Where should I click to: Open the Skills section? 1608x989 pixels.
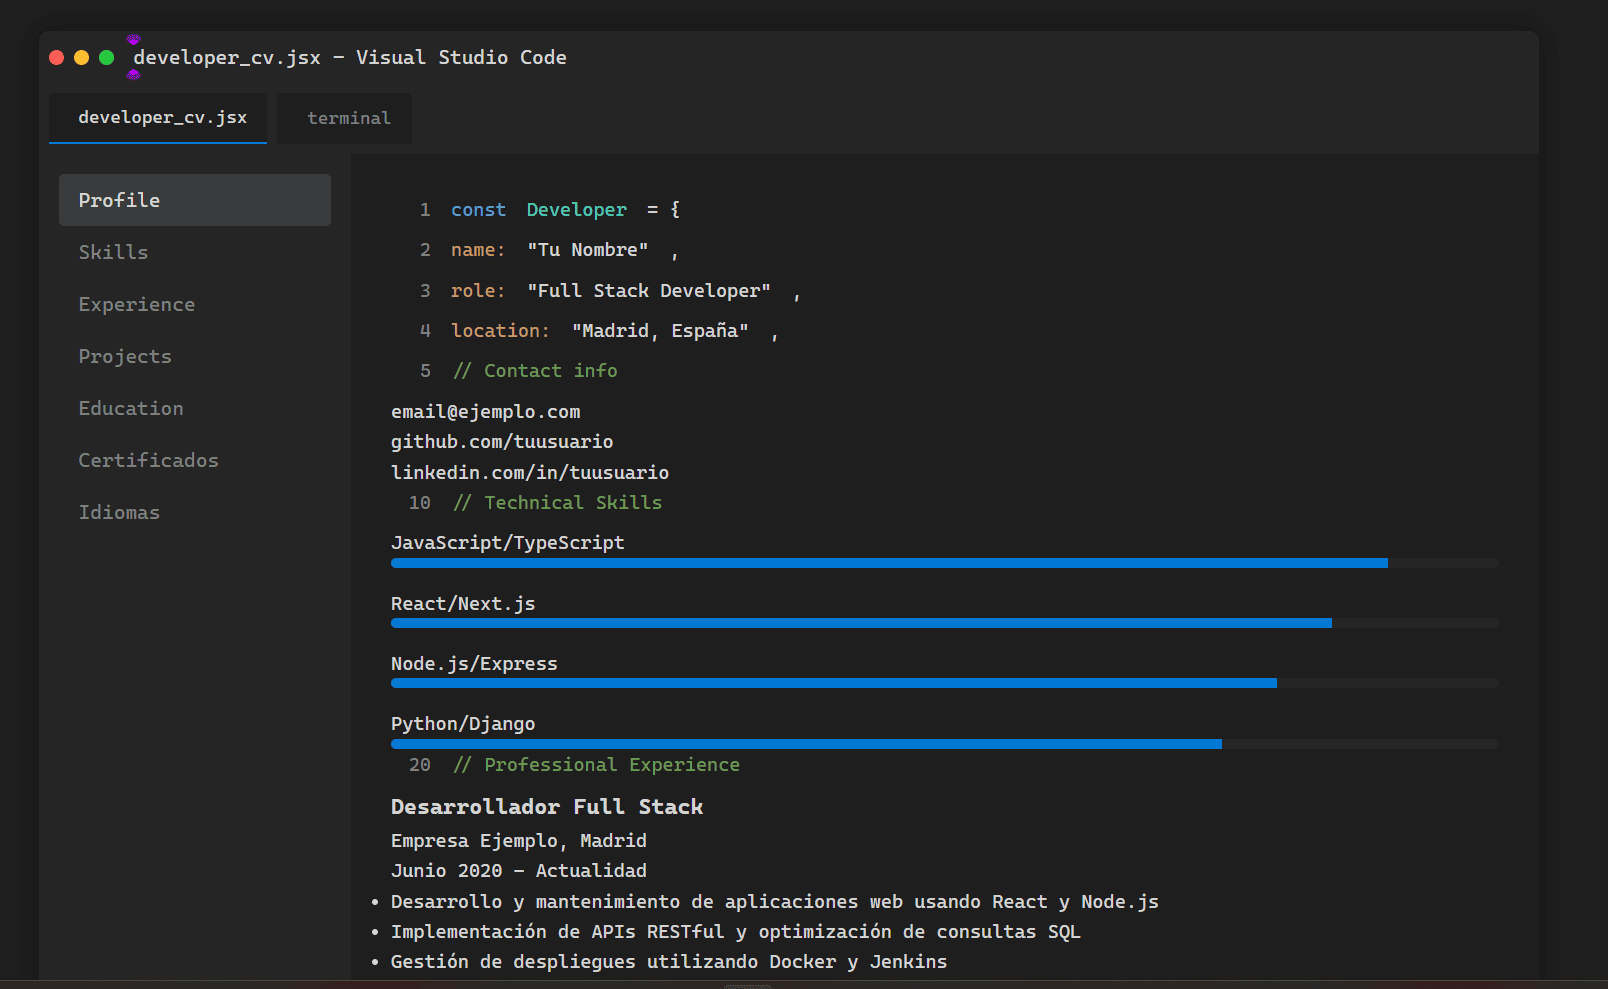click(195, 252)
